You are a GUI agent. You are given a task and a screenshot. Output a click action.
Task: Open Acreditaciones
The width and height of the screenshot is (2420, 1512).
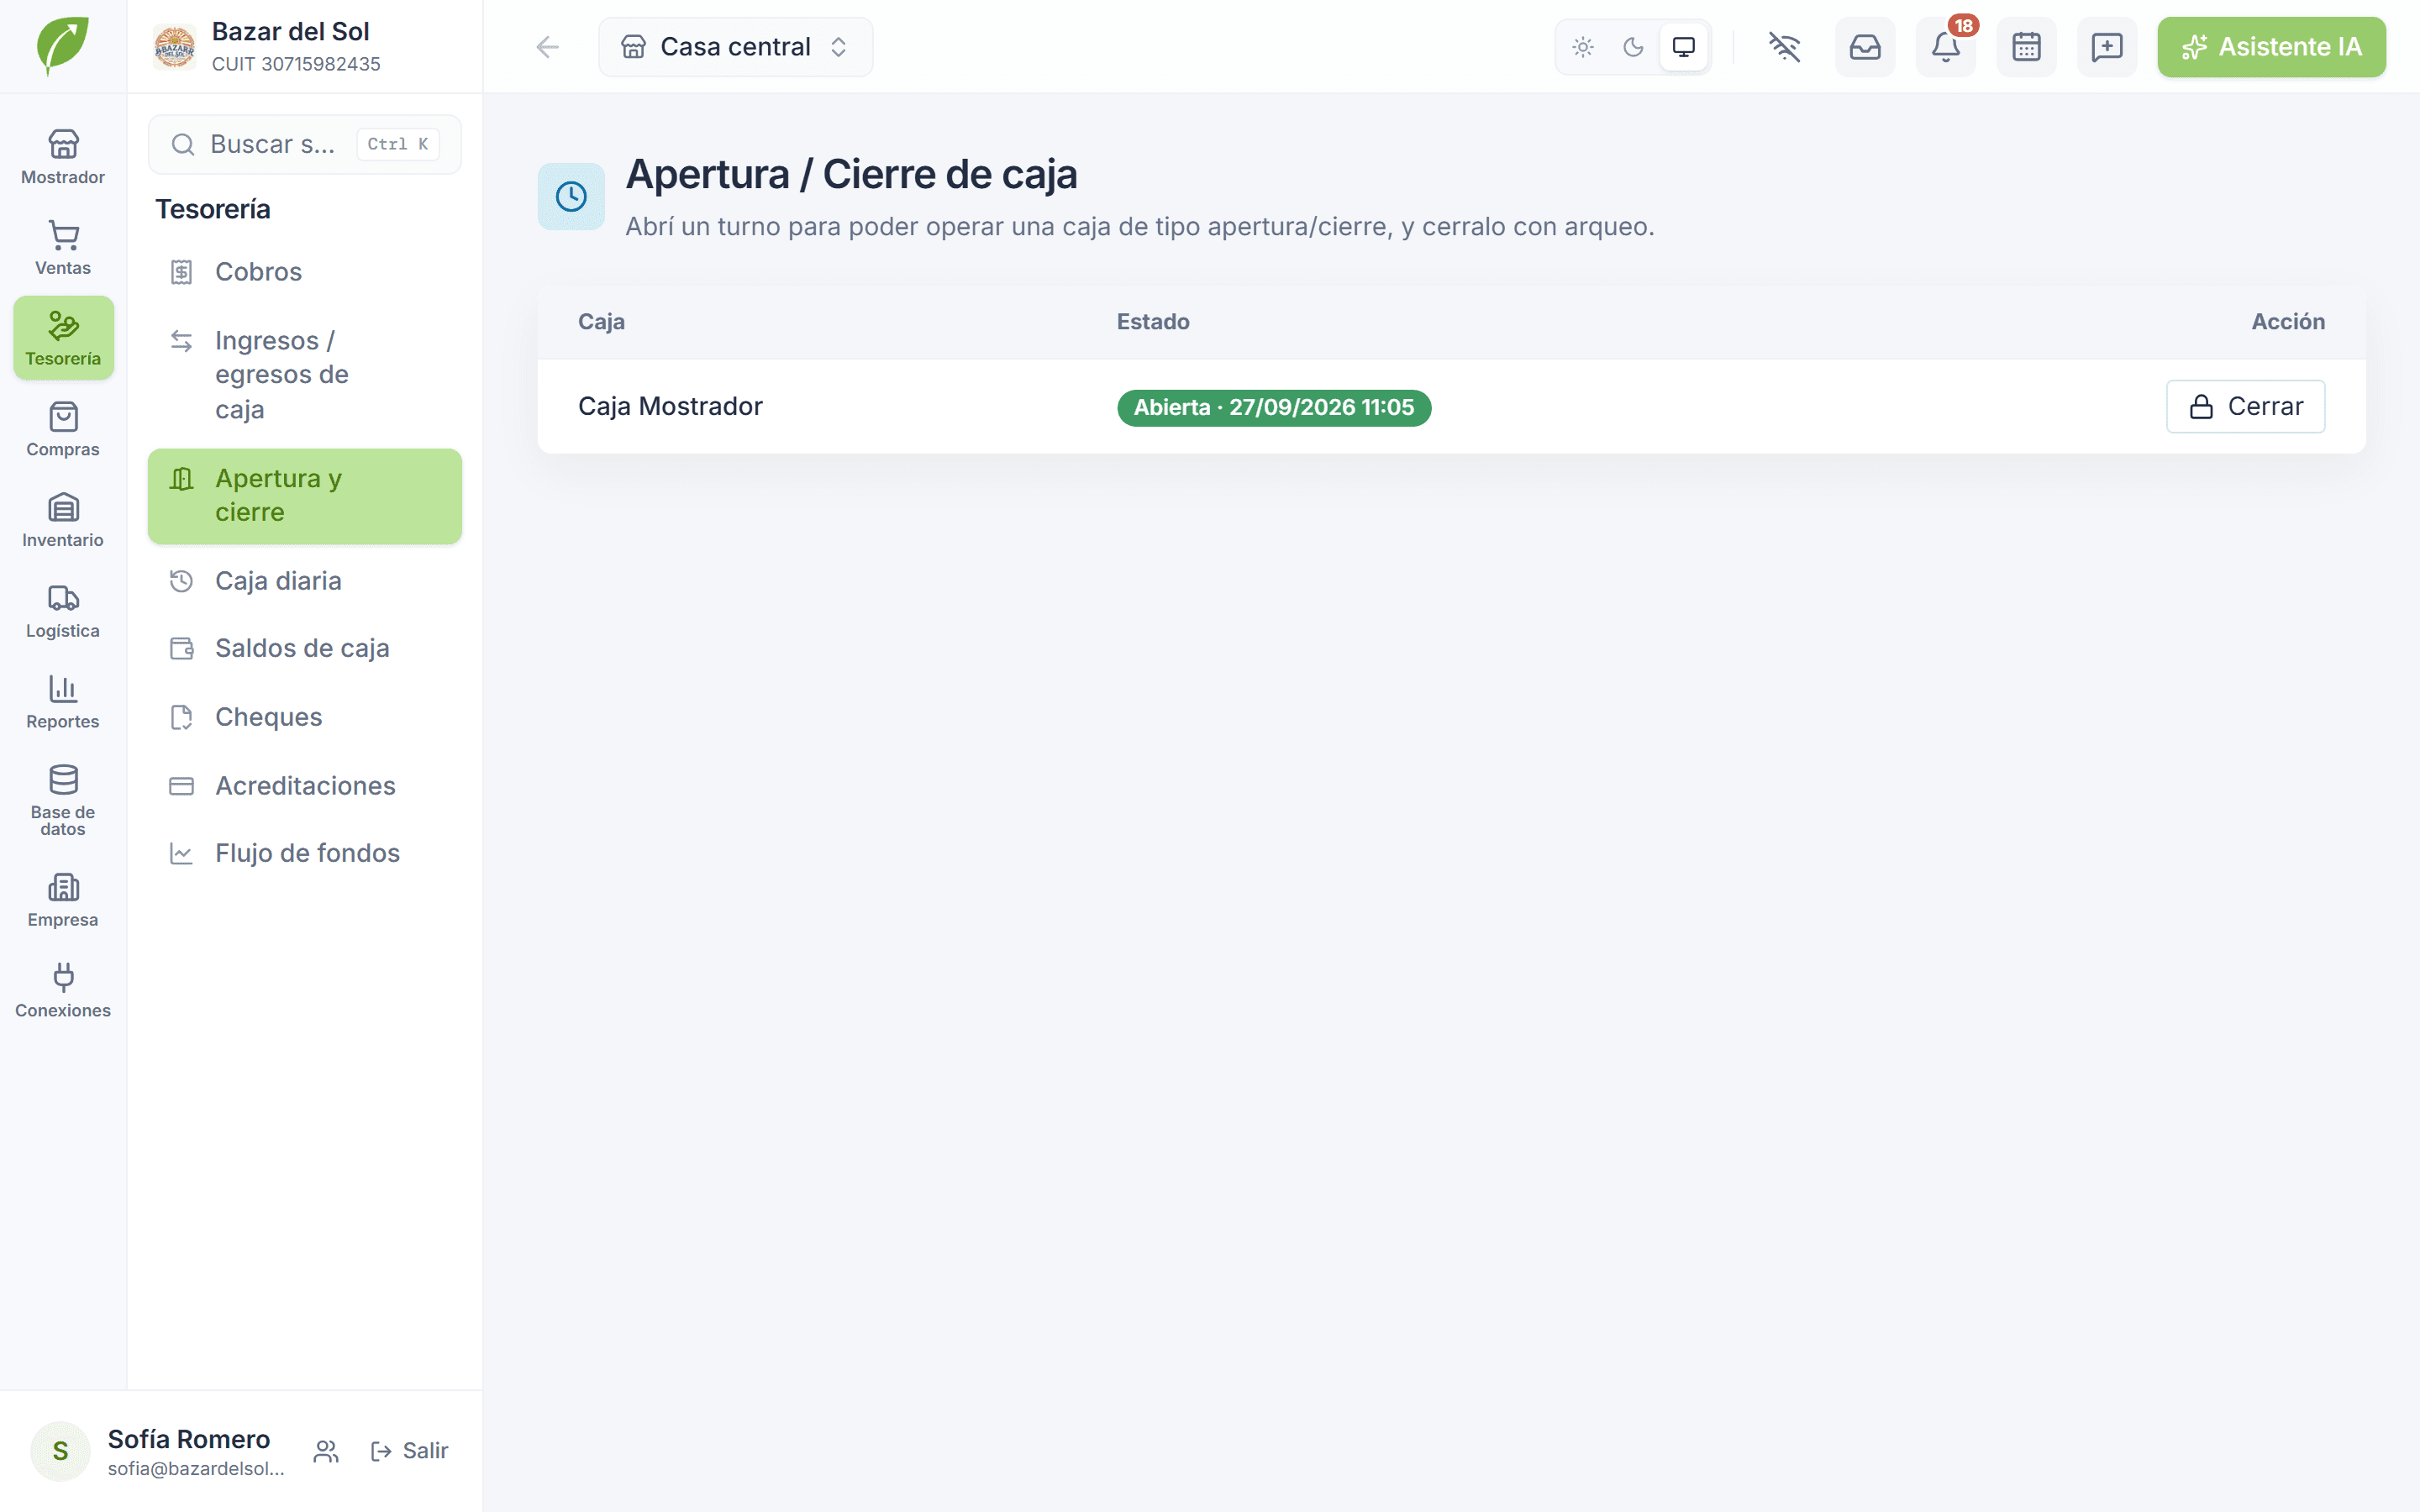pos(304,786)
